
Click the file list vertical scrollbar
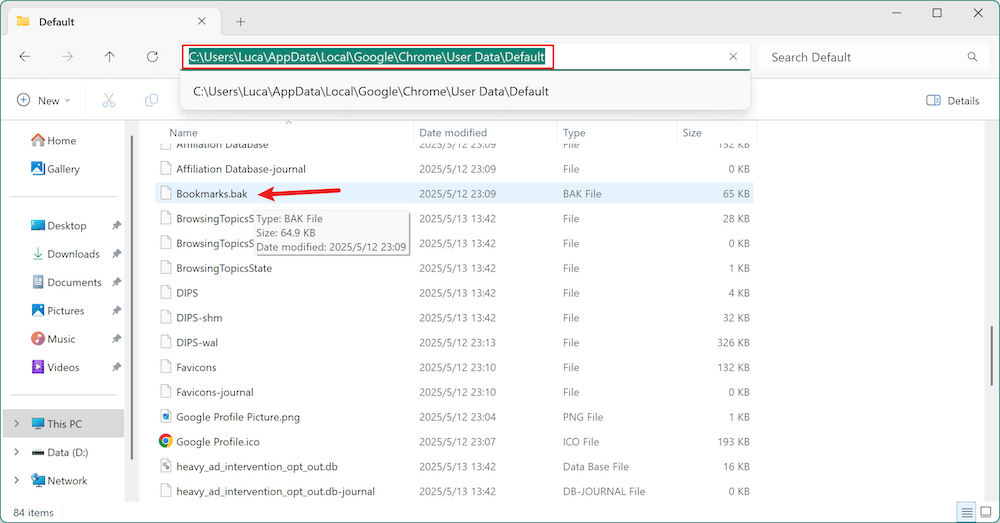(x=992, y=355)
